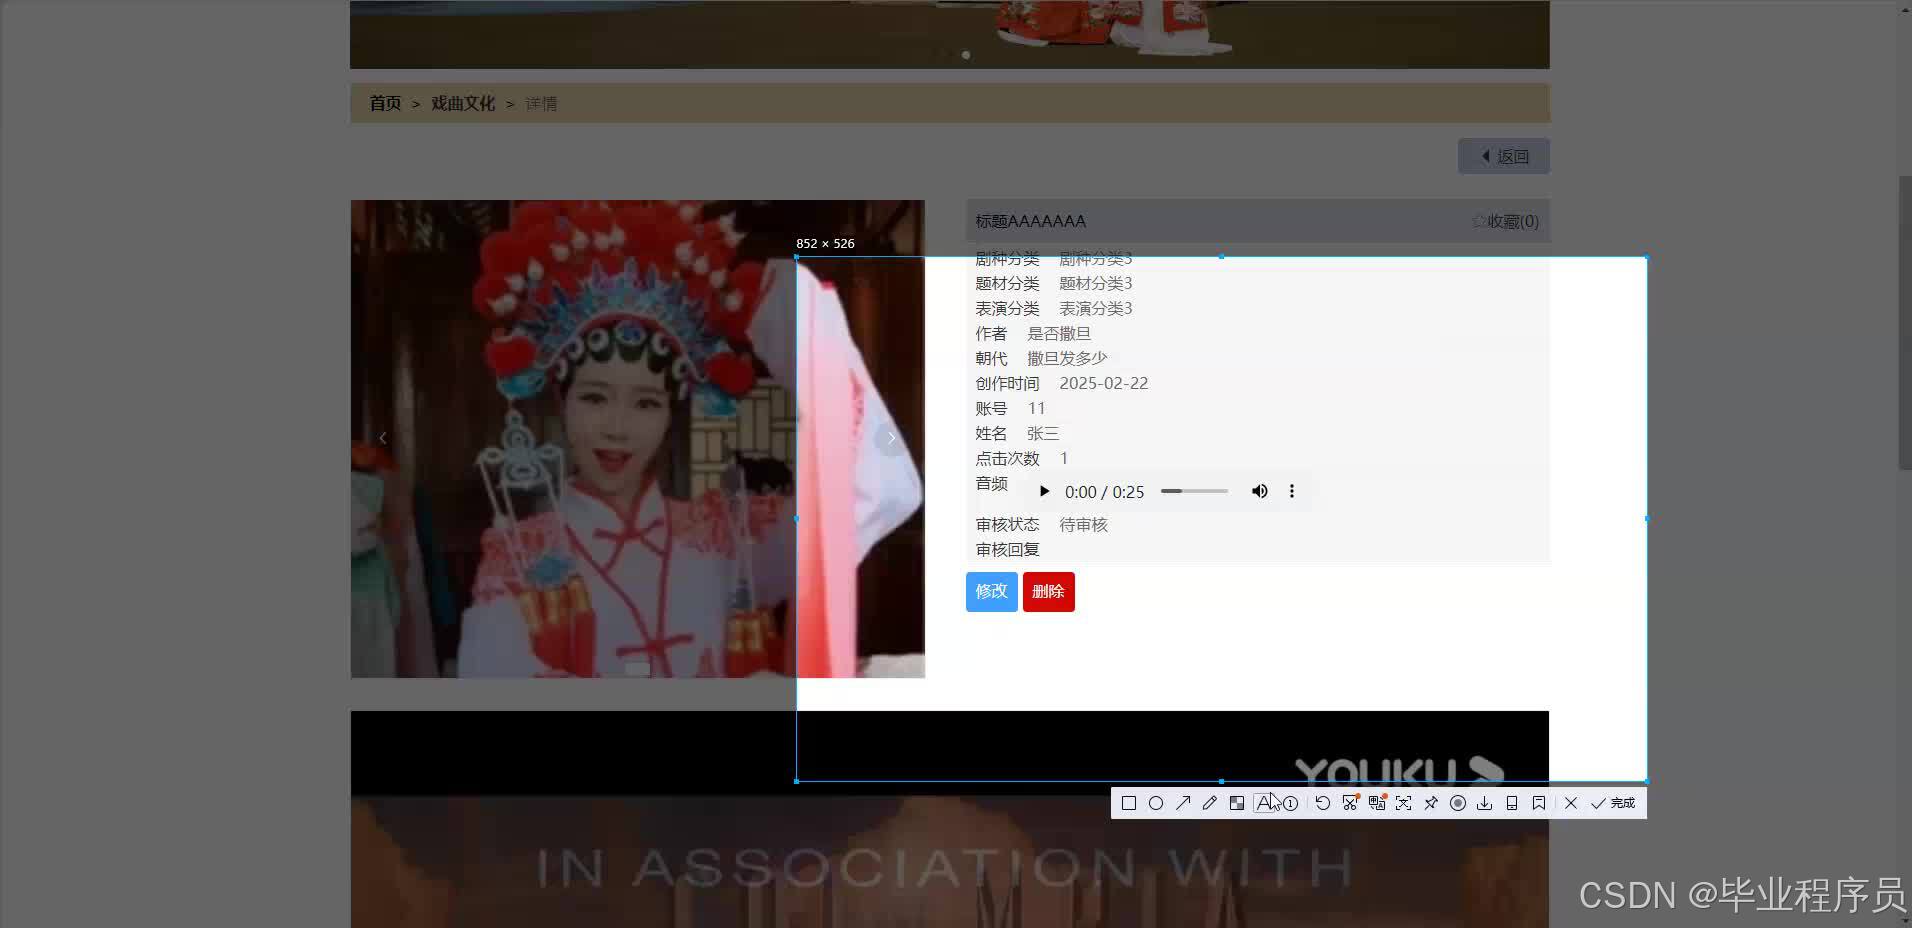Open the audio player more options menu
This screenshot has height=928, width=1912.
pos(1292,491)
